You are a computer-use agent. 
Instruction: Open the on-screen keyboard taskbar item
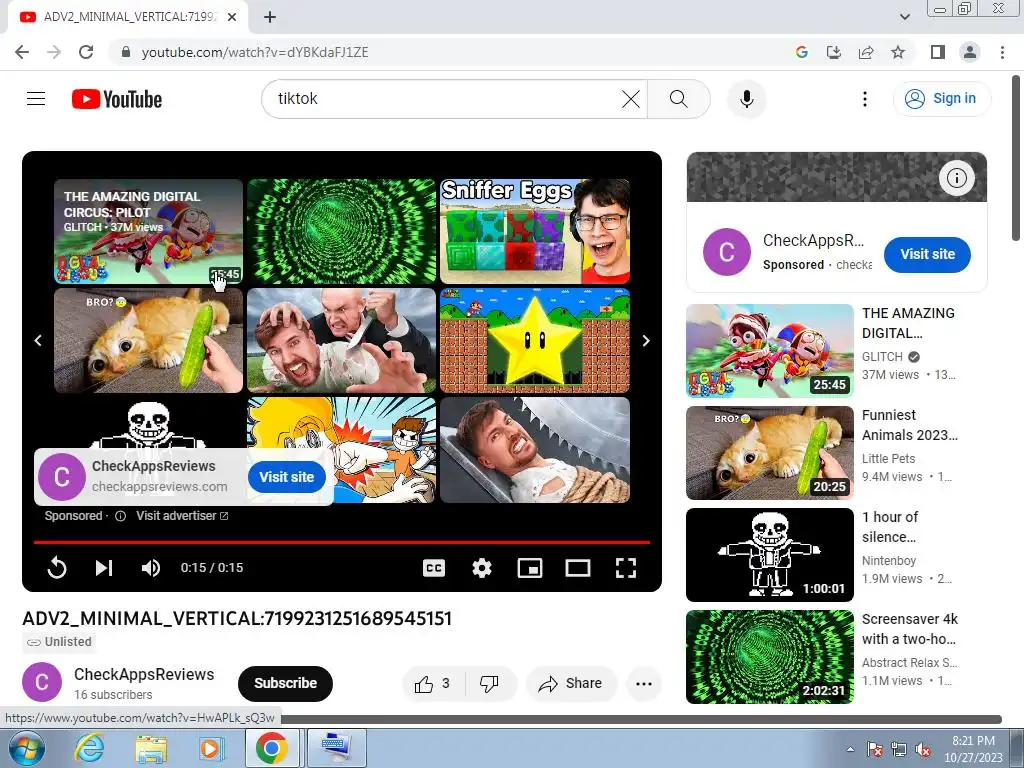(337, 748)
